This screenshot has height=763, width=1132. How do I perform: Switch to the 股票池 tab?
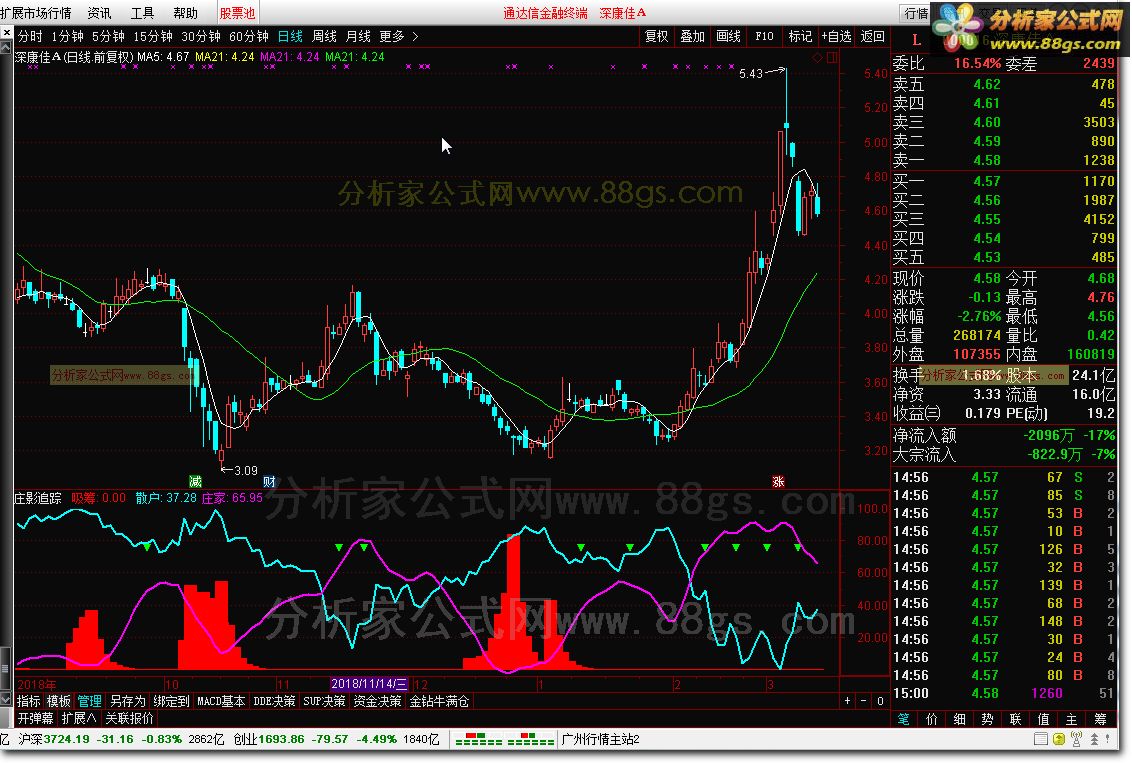point(238,13)
